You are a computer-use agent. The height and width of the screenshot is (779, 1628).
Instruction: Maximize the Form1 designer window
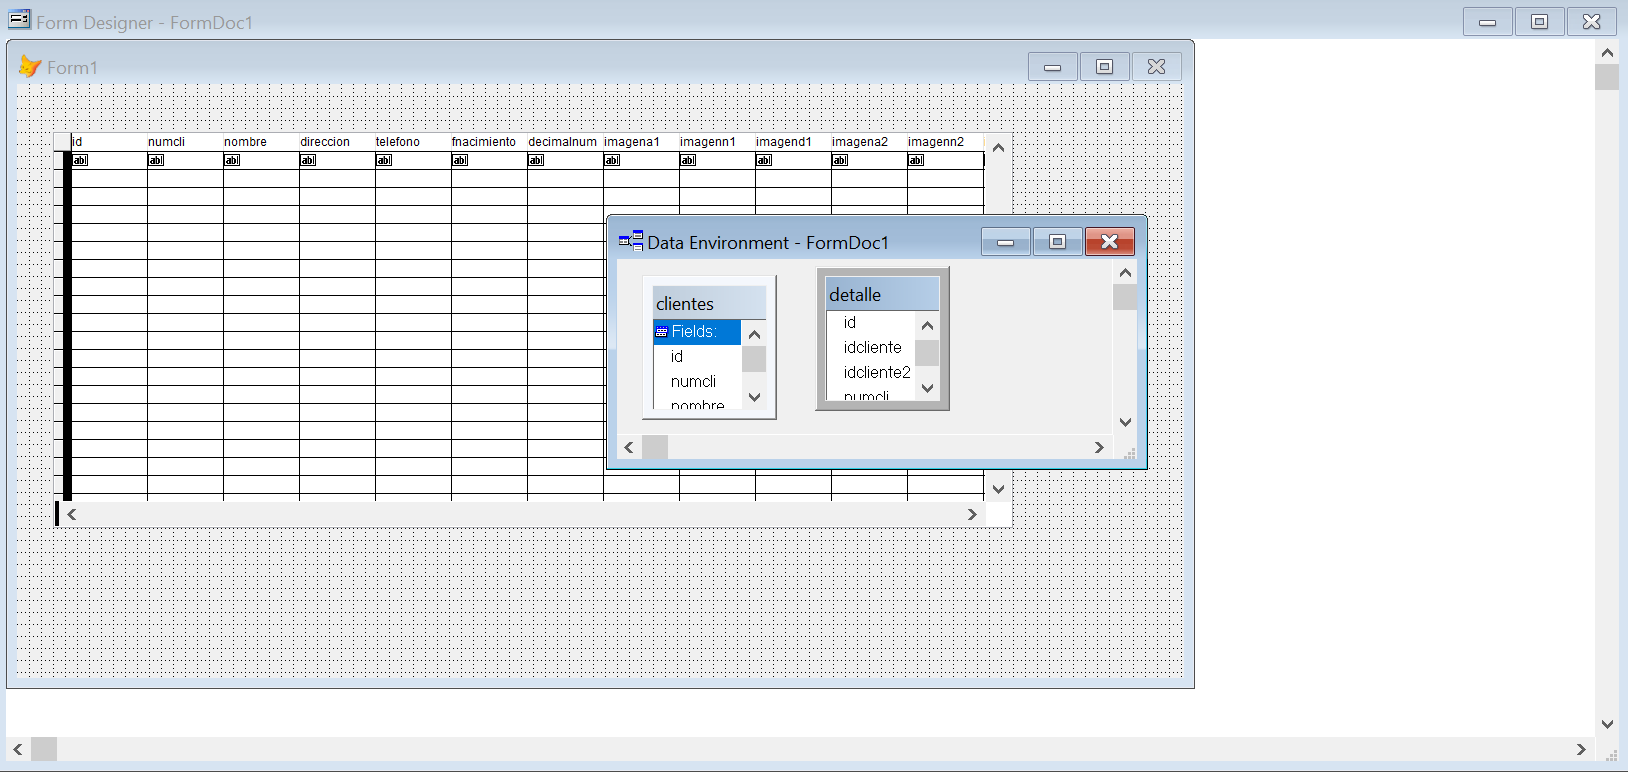click(x=1104, y=67)
